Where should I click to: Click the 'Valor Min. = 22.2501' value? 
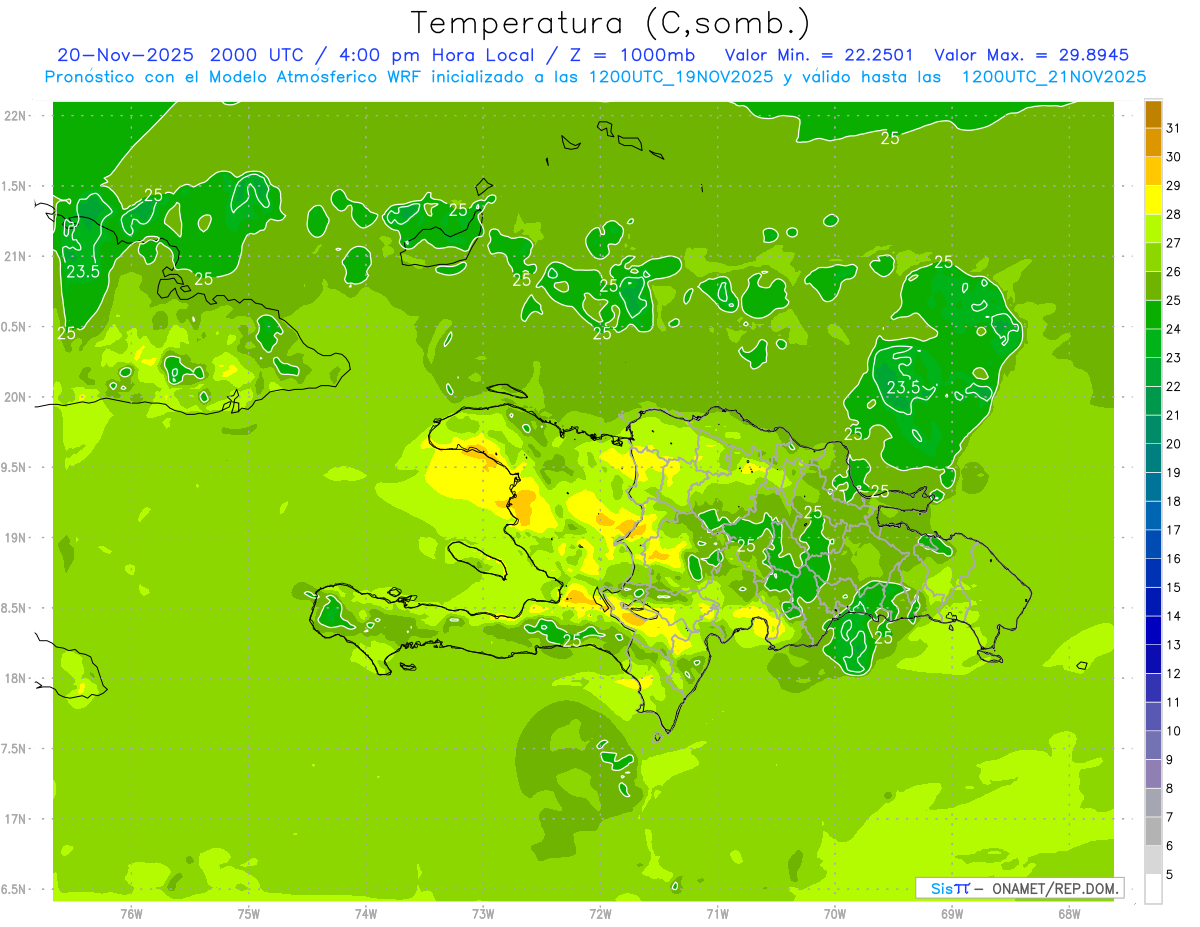point(819,55)
